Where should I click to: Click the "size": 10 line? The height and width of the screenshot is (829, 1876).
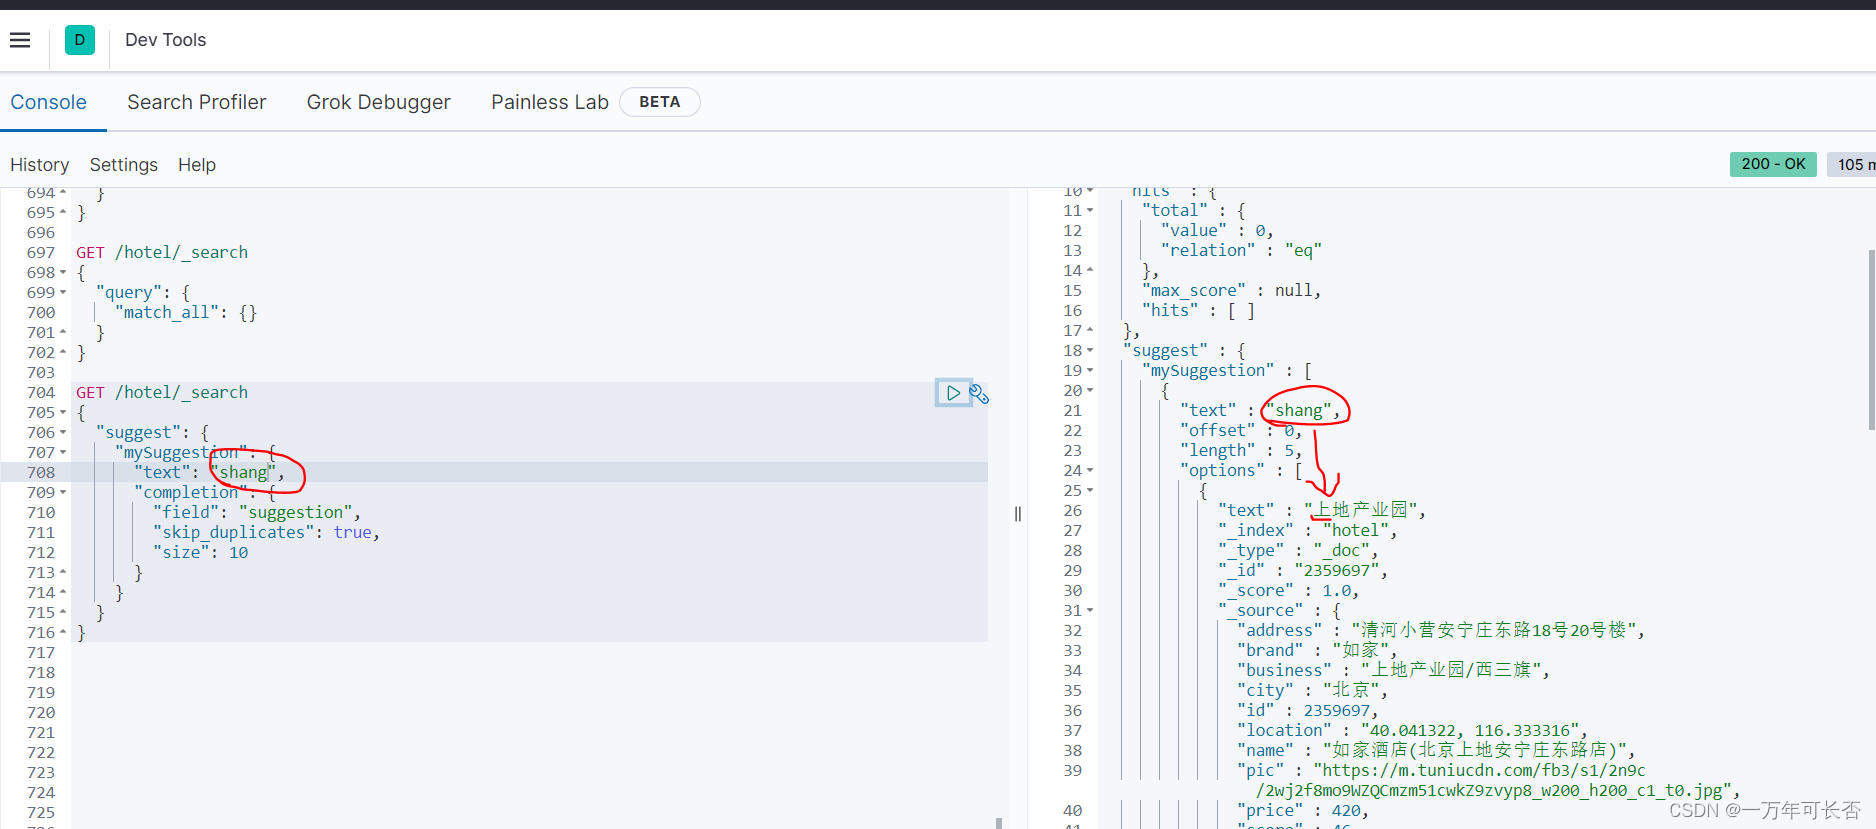click(x=201, y=553)
